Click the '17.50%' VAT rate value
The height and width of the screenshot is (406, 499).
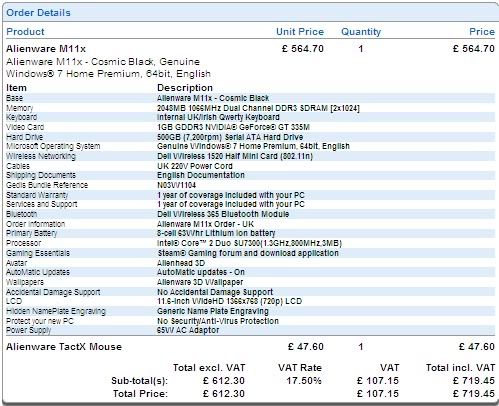[304, 380]
